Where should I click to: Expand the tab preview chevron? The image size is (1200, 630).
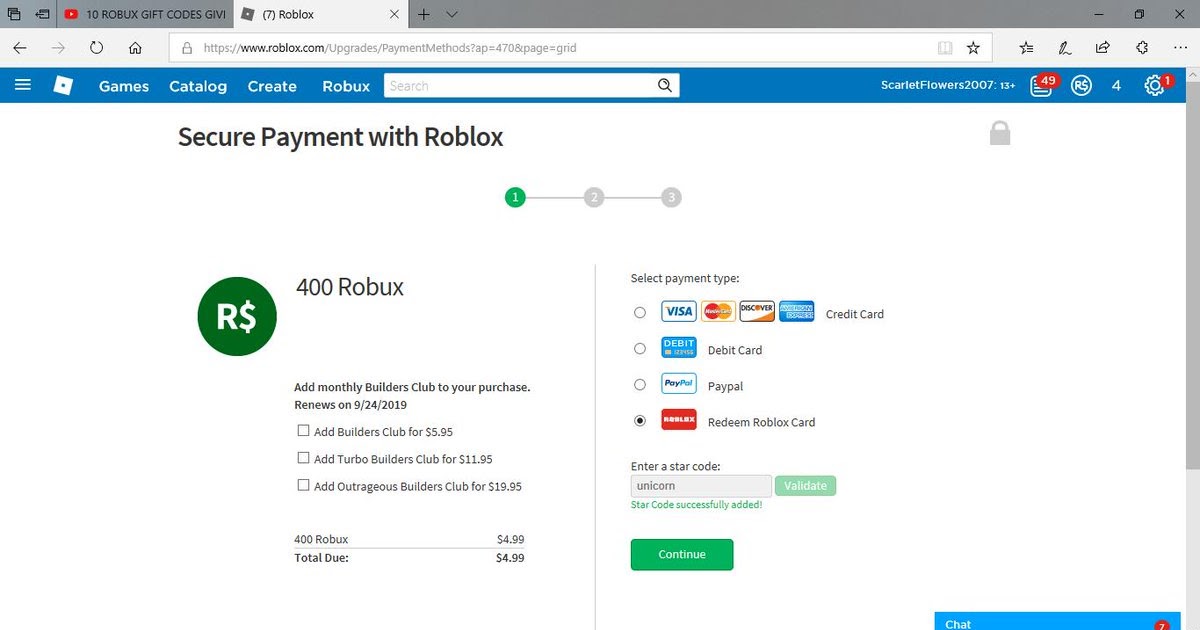coord(452,14)
